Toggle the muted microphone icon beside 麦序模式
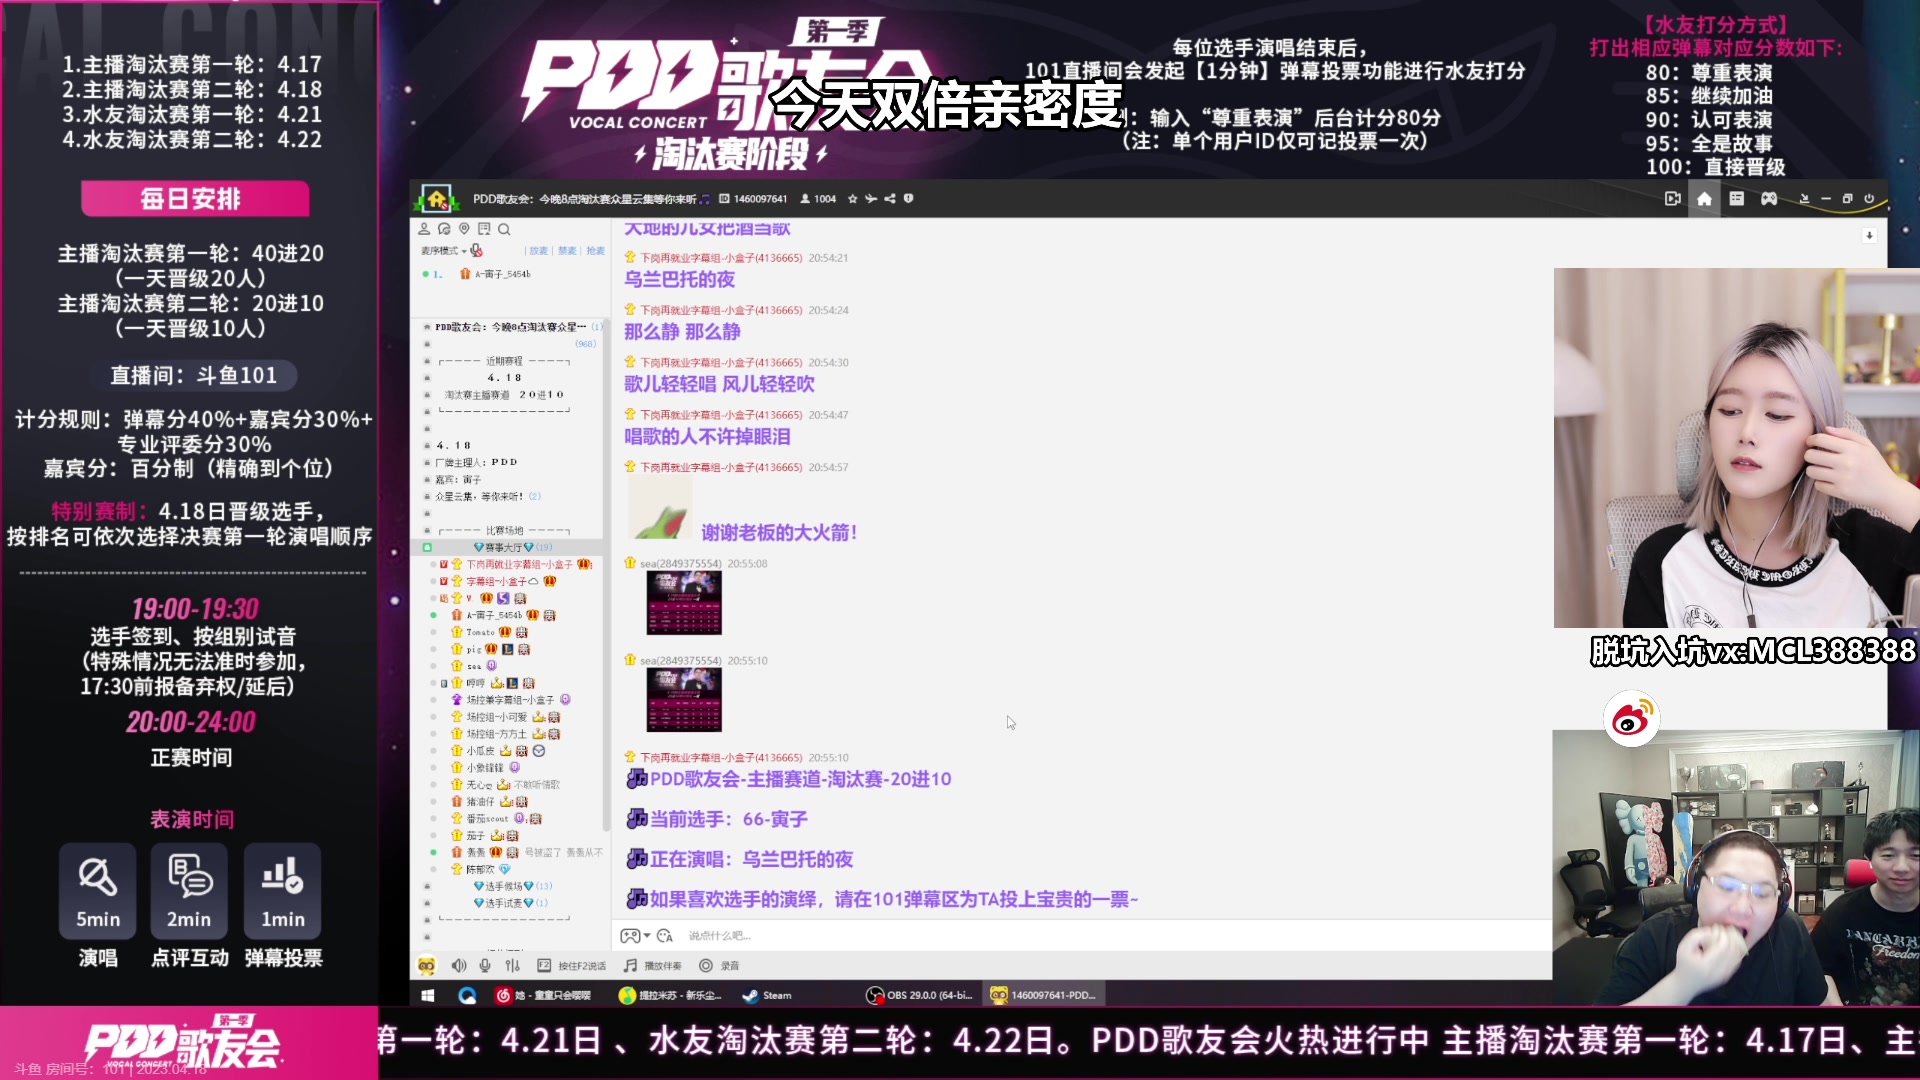The image size is (1920, 1080). pyautogui.click(x=477, y=251)
